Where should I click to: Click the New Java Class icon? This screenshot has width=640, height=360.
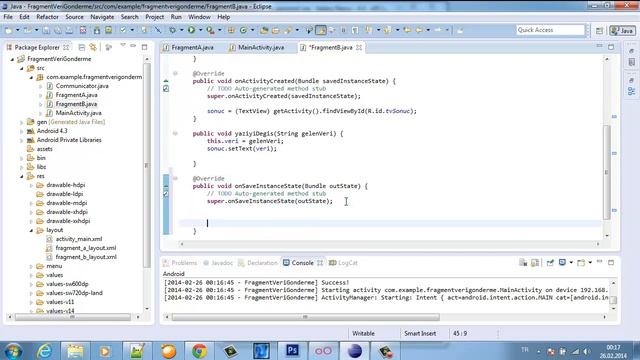click(243, 30)
